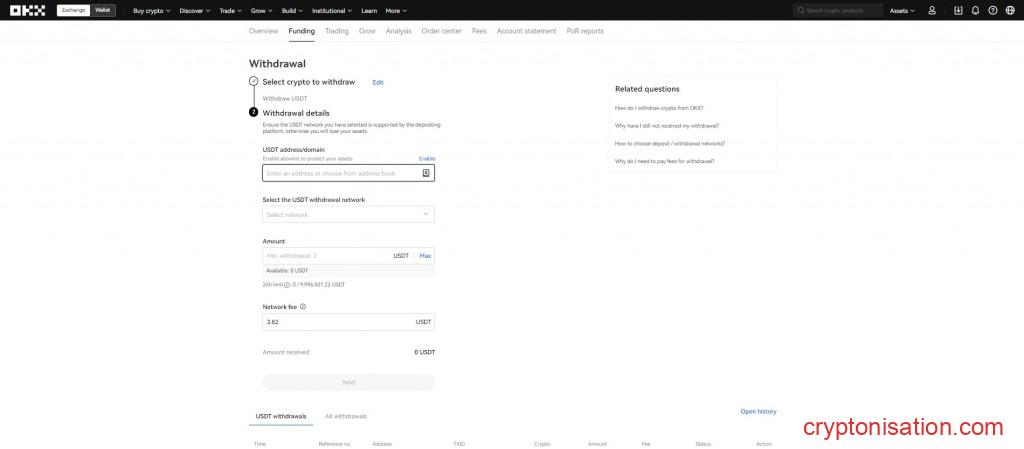This screenshot has width=1024, height=449.
Task: Switch to Wallet mode toggle
Action: (x=103, y=10)
